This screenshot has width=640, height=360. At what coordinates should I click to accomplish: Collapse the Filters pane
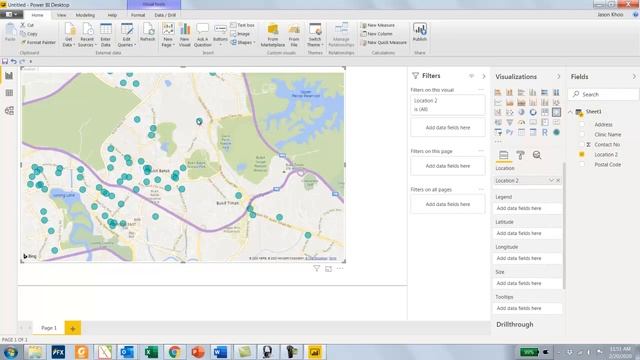pos(484,76)
